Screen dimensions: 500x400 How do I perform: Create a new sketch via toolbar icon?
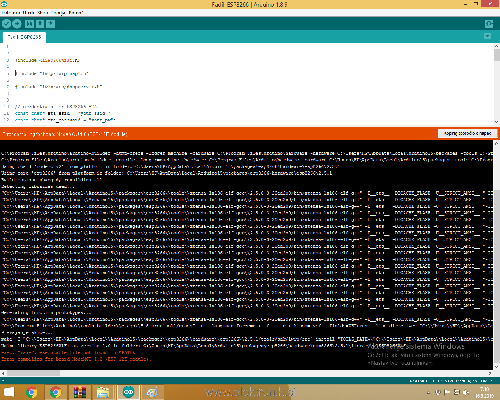click(29, 24)
